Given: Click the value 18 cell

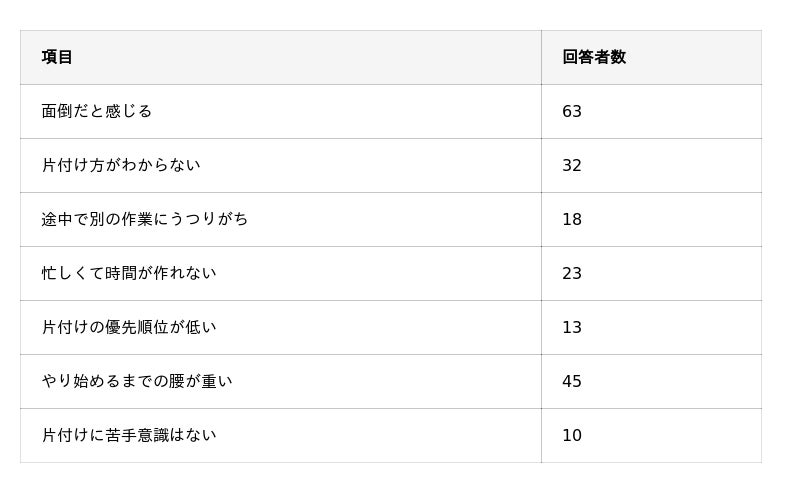Looking at the screenshot, I should tap(572, 219).
